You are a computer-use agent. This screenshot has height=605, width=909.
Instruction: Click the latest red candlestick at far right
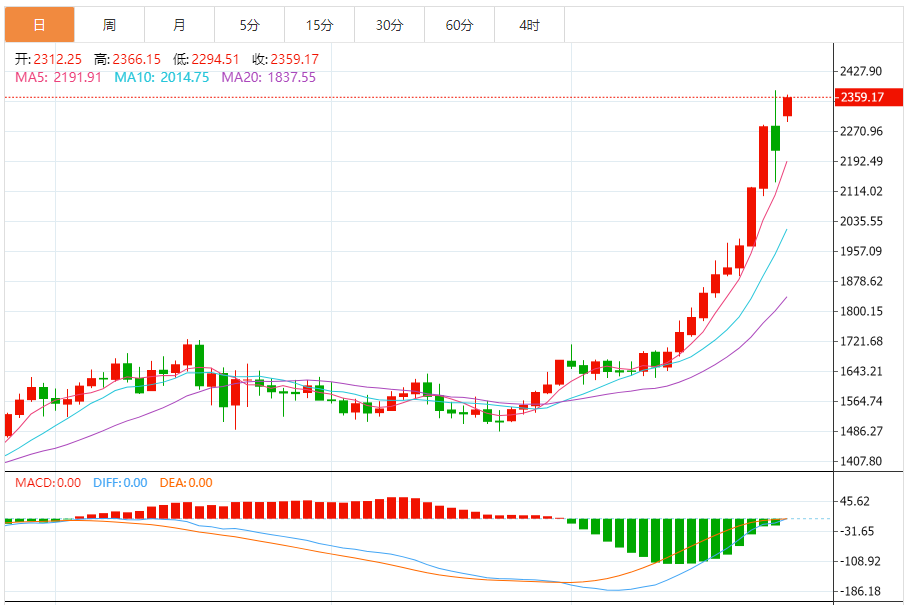click(x=788, y=107)
